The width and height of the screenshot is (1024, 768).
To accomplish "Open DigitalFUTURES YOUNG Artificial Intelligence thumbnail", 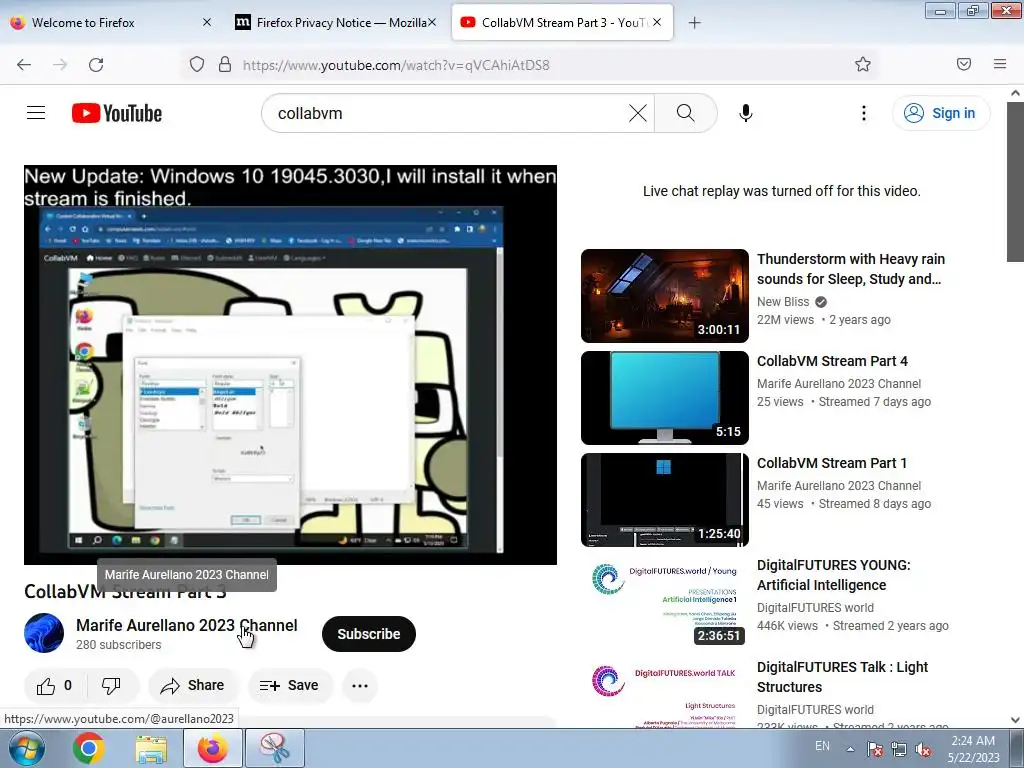I will tap(664, 601).
